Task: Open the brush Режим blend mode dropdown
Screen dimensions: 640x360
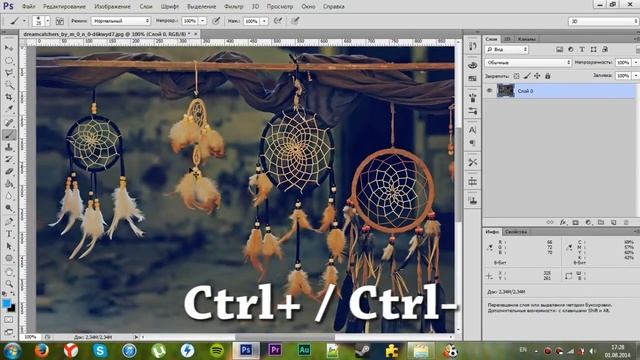Action: pyautogui.click(x=121, y=20)
